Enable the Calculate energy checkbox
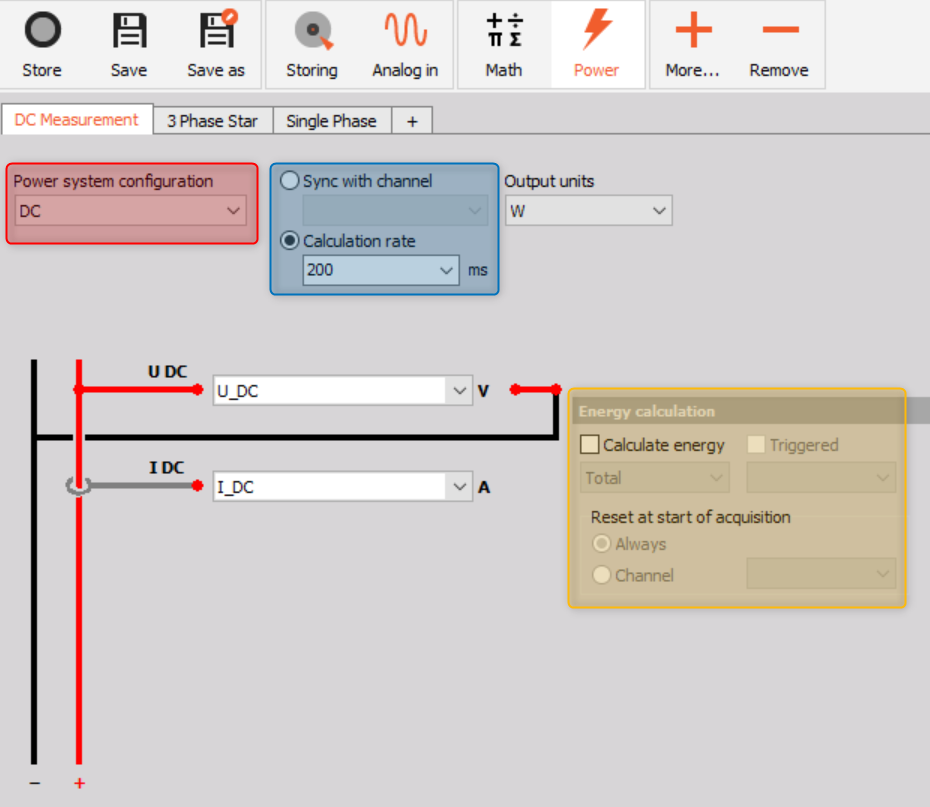Image resolution: width=930 pixels, height=807 pixels. (x=590, y=445)
